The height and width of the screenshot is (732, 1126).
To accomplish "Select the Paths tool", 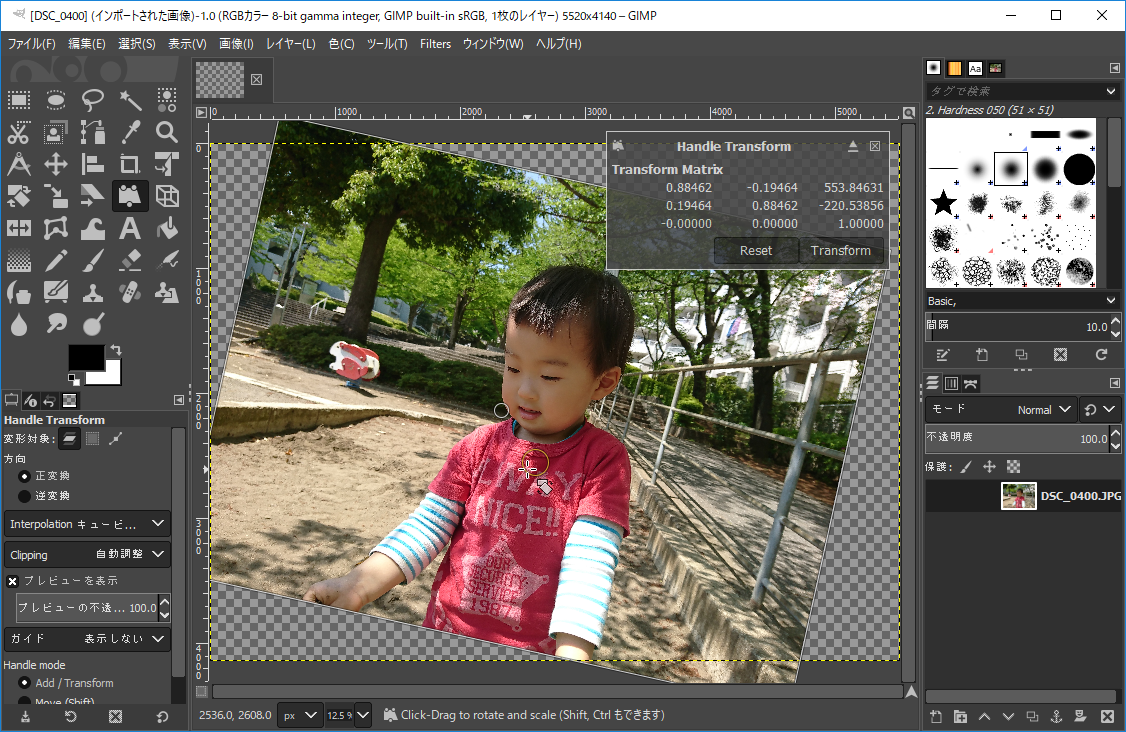I will click(x=93, y=132).
